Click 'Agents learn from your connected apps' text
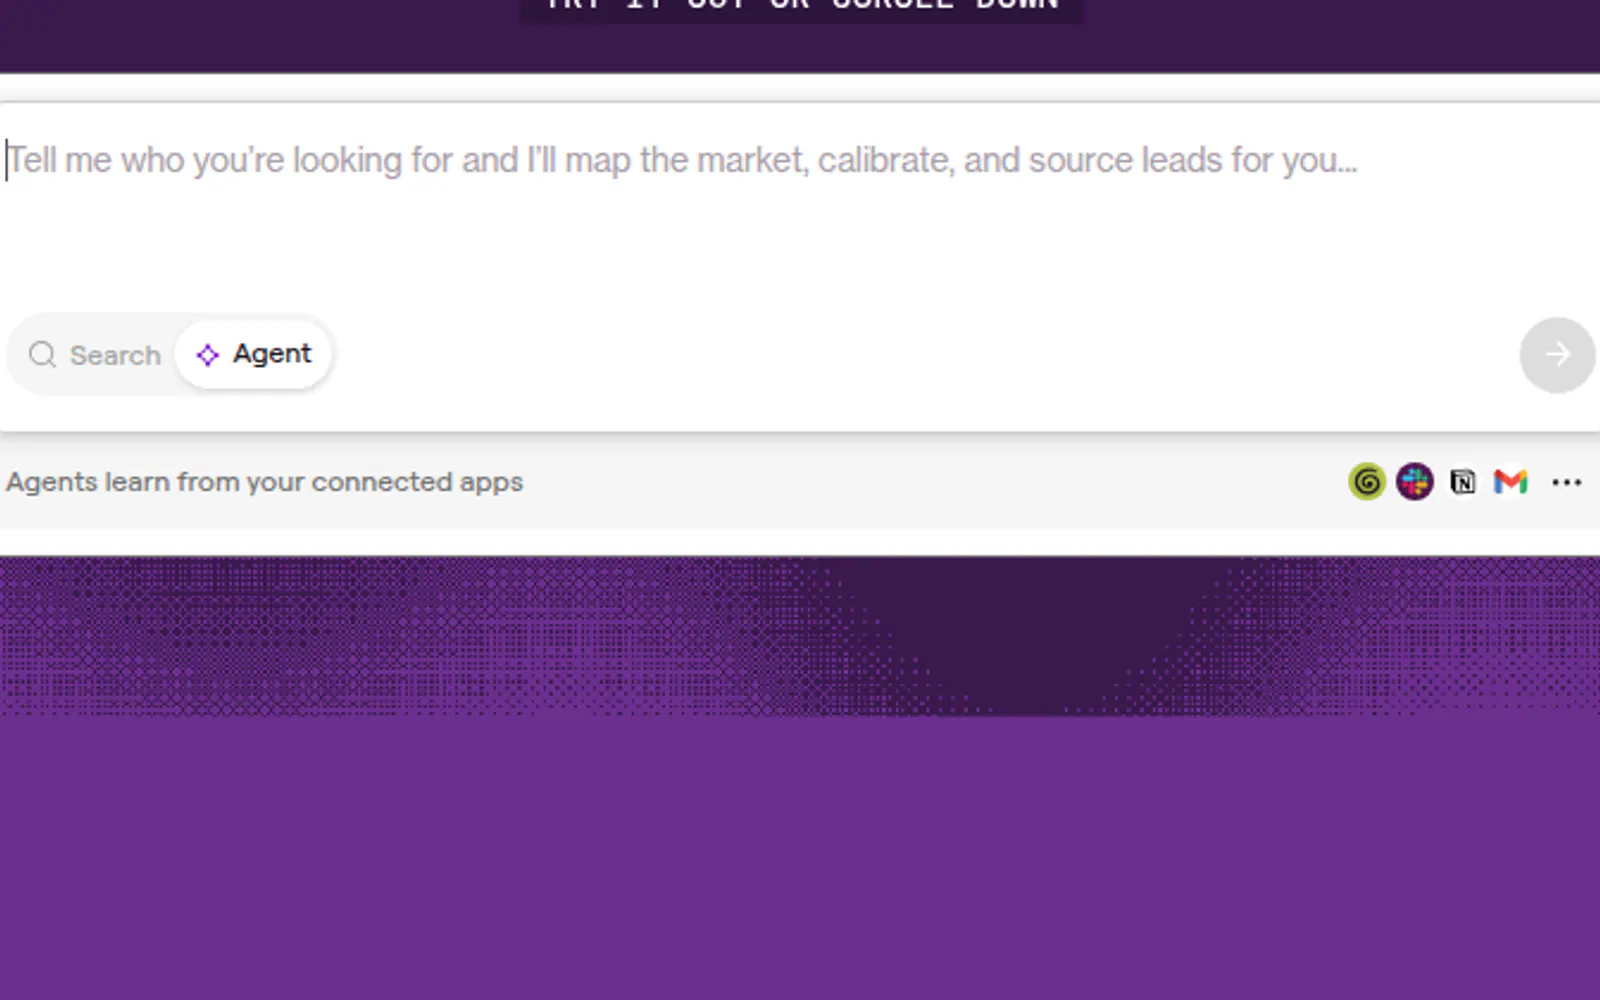The height and width of the screenshot is (1000, 1600). coord(265,482)
